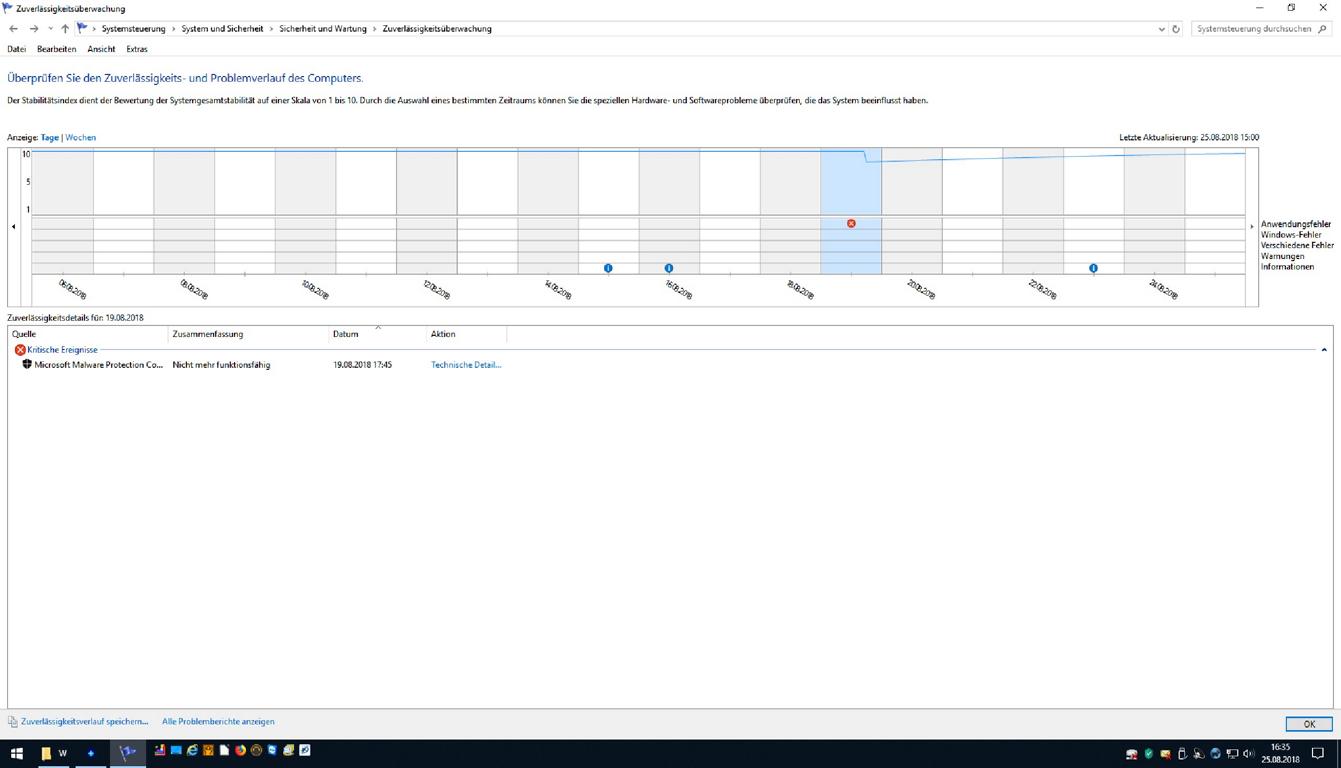Collapse the Kritische Ereignisse group
The height and width of the screenshot is (768, 1341).
[1324, 350]
